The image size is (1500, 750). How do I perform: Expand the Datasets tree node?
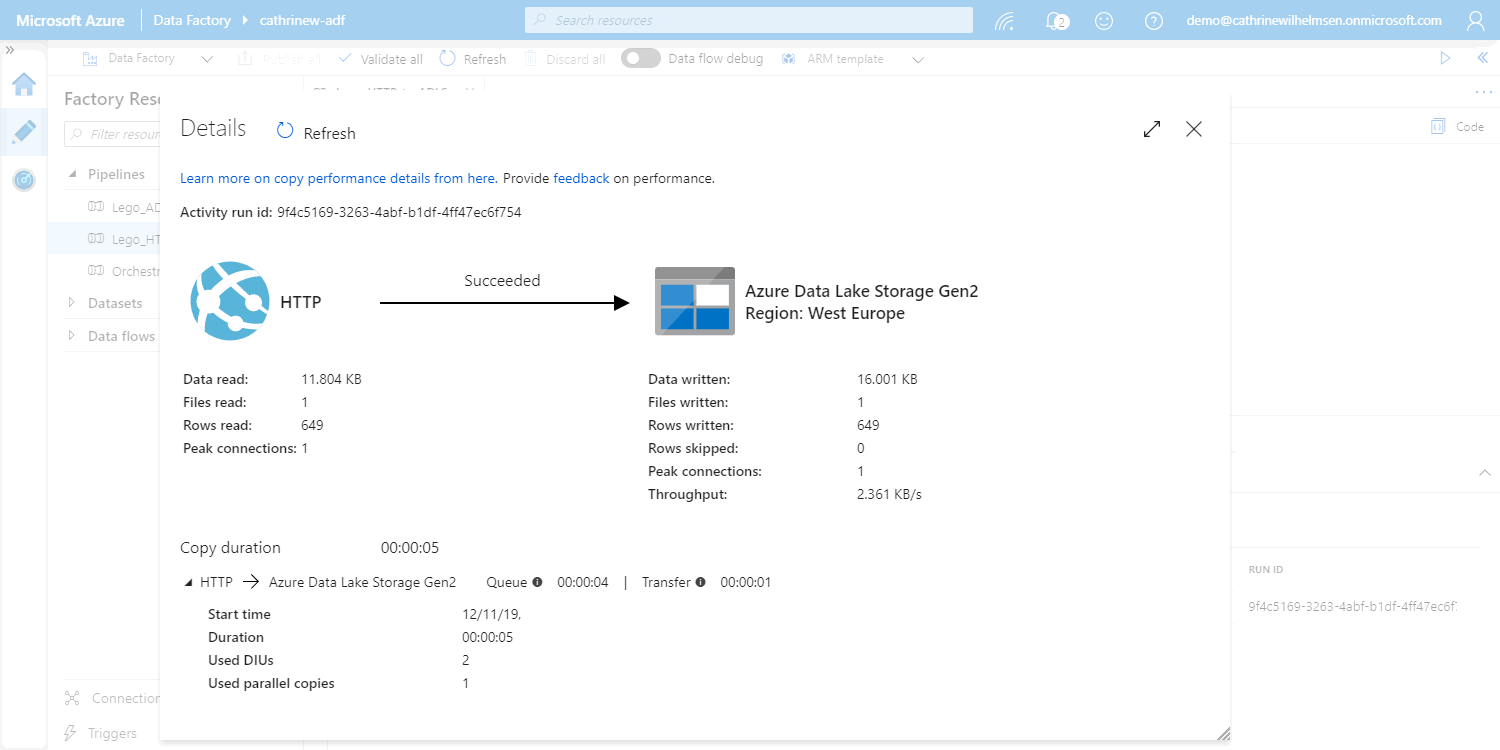pyautogui.click(x=72, y=303)
